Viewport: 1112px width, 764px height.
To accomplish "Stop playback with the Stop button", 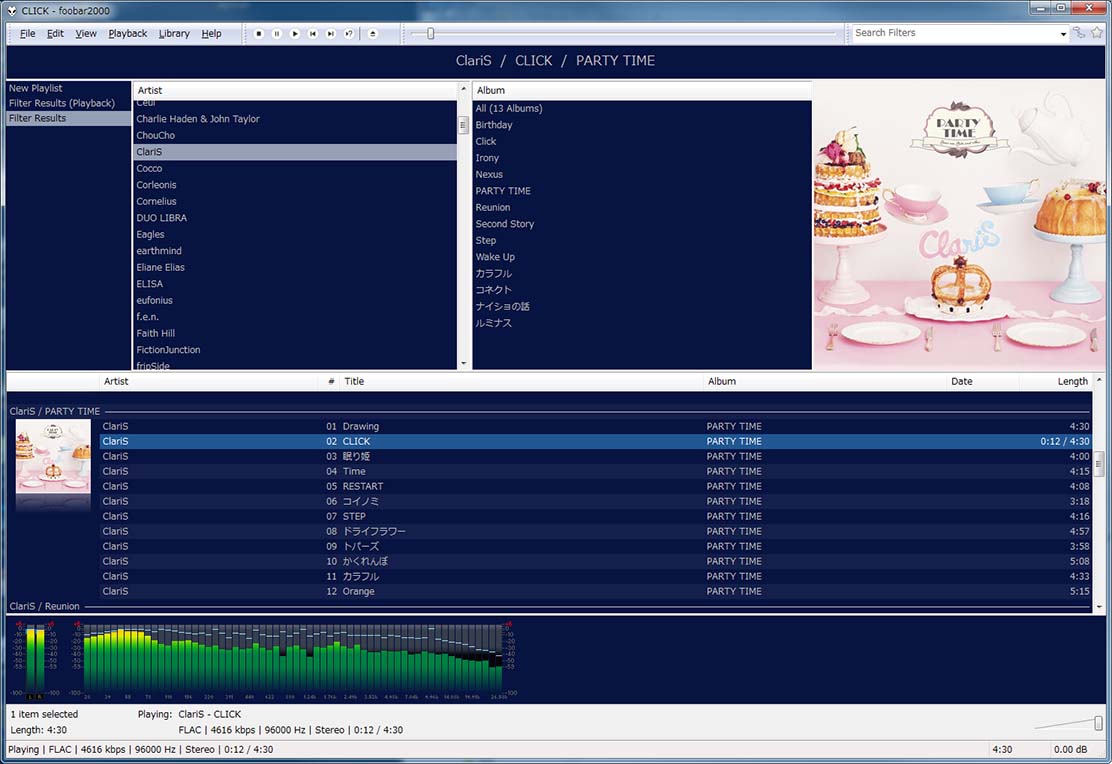I will tap(259, 33).
